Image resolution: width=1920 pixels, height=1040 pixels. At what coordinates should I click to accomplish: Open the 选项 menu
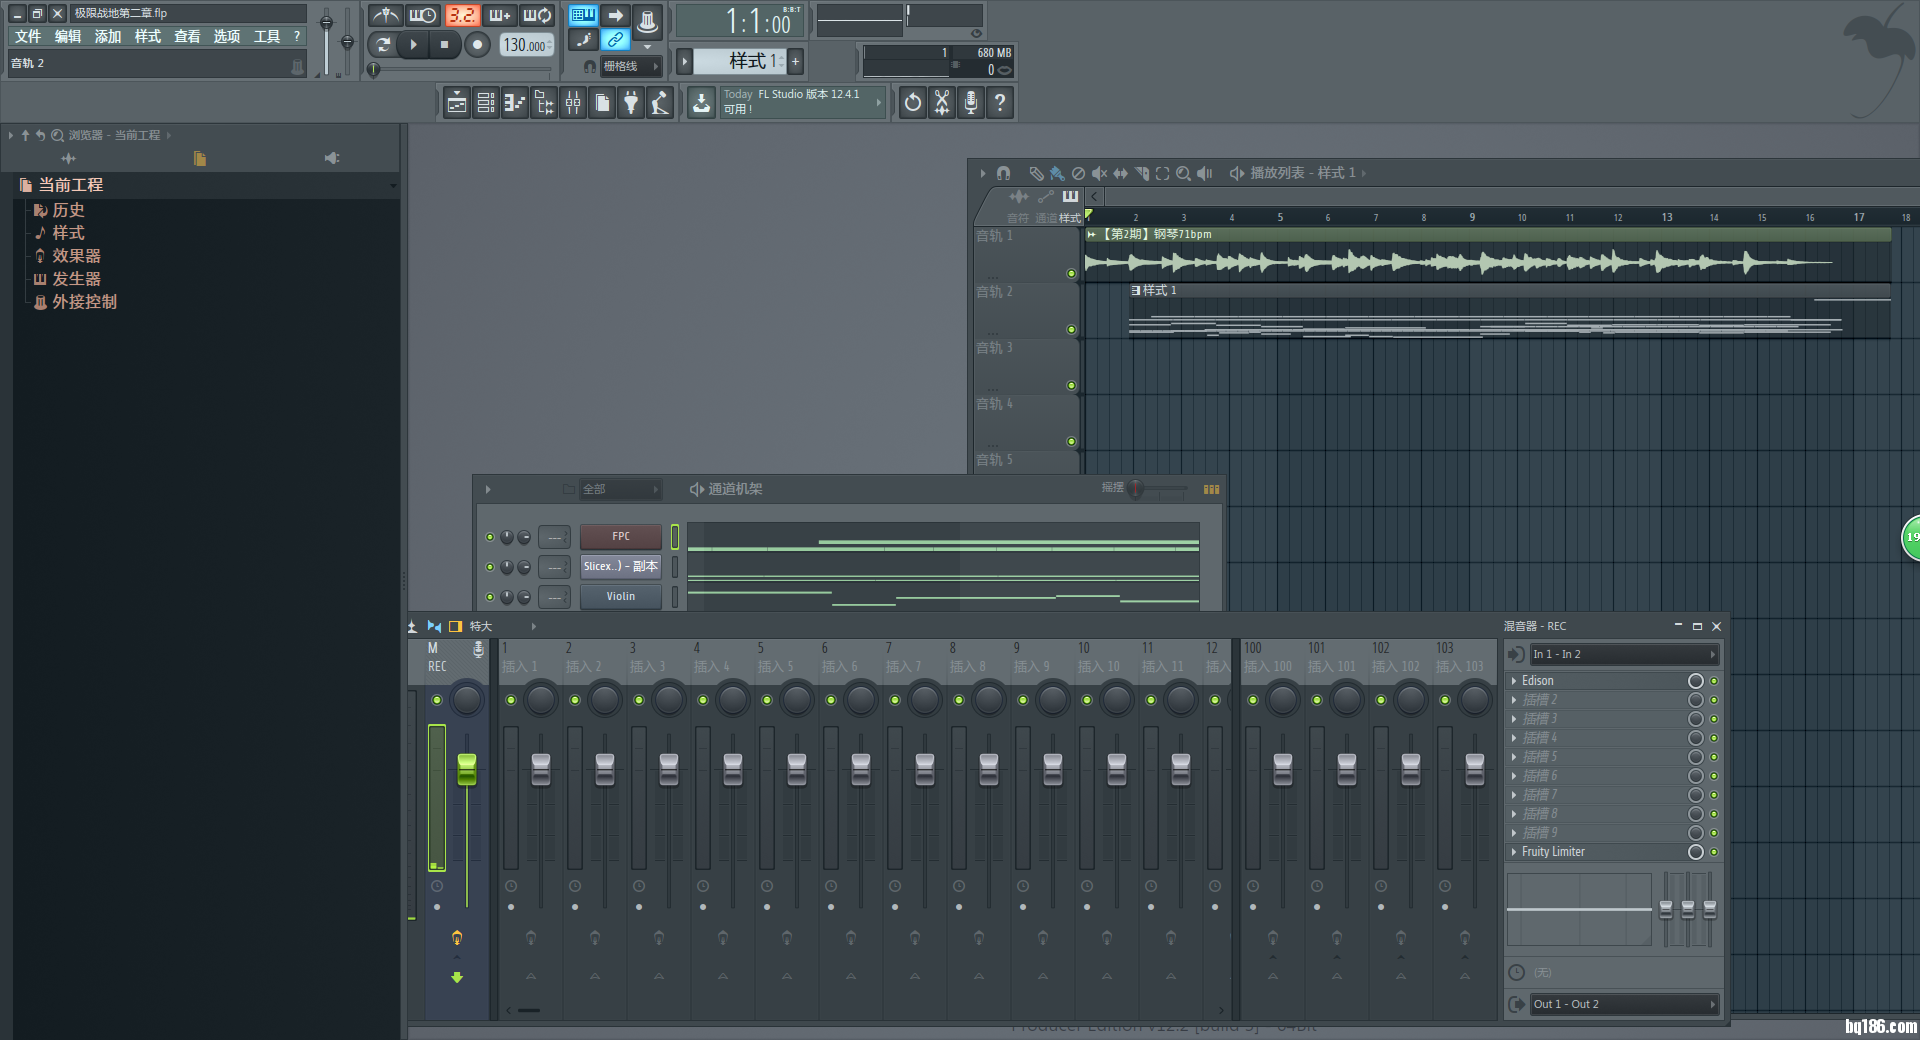click(227, 36)
